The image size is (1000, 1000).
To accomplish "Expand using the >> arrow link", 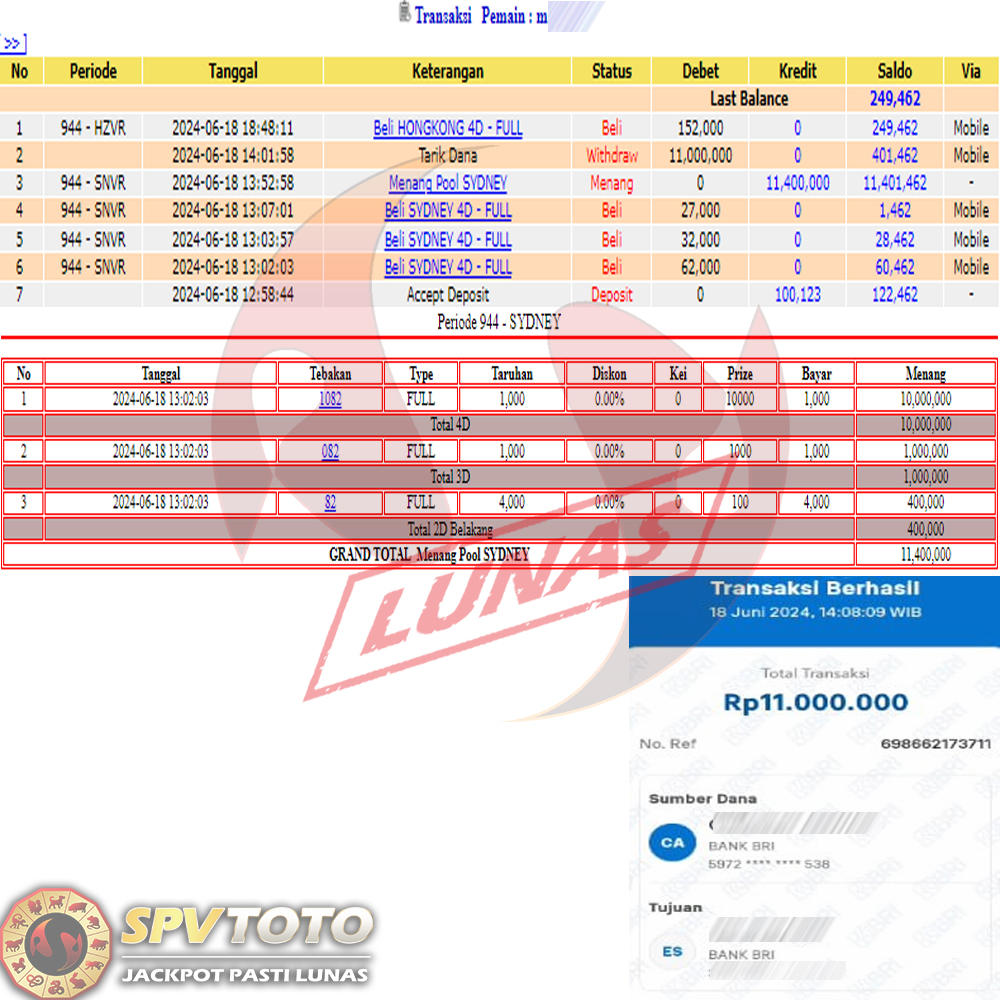I will (x=13, y=43).
